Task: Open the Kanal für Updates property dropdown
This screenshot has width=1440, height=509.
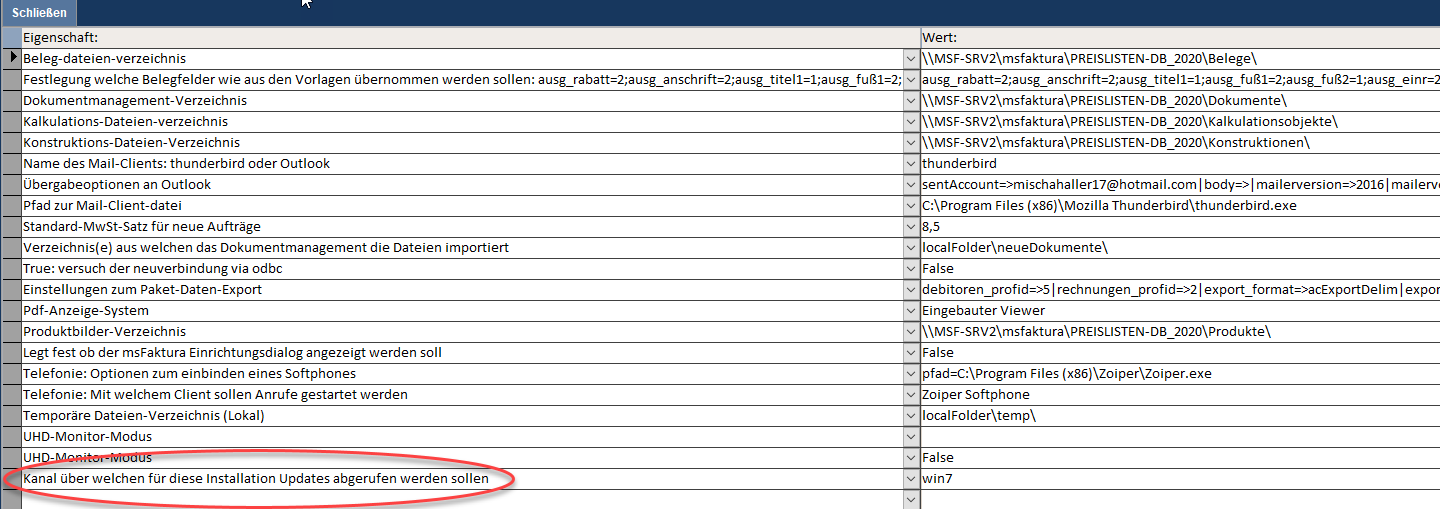Action: coord(910,479)
